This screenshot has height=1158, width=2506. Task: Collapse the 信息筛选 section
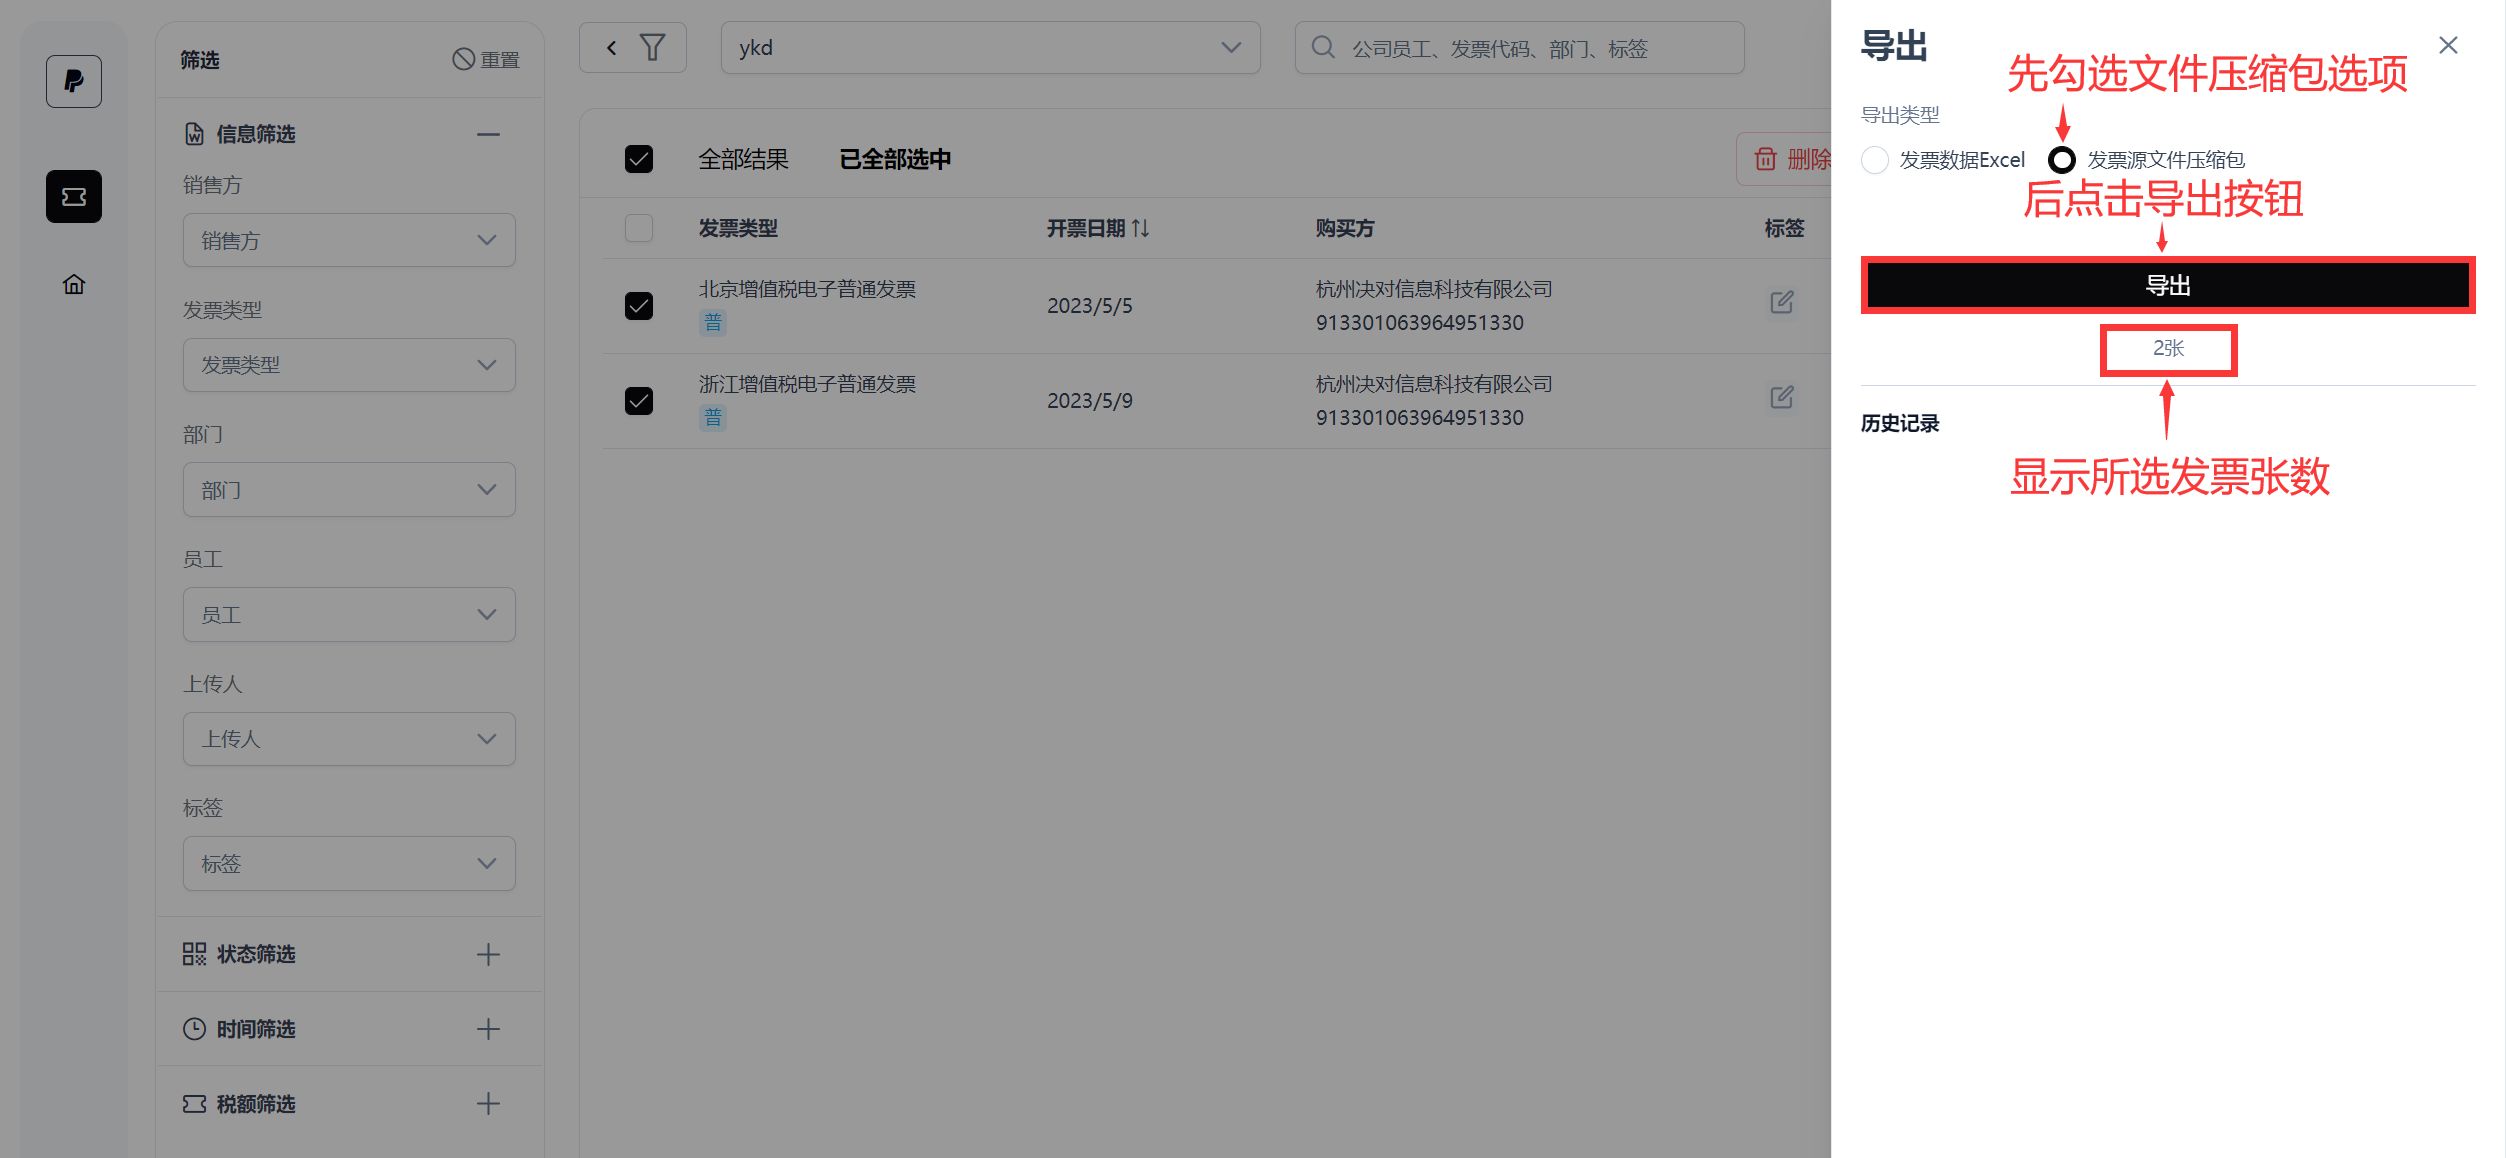click(488, 135)
